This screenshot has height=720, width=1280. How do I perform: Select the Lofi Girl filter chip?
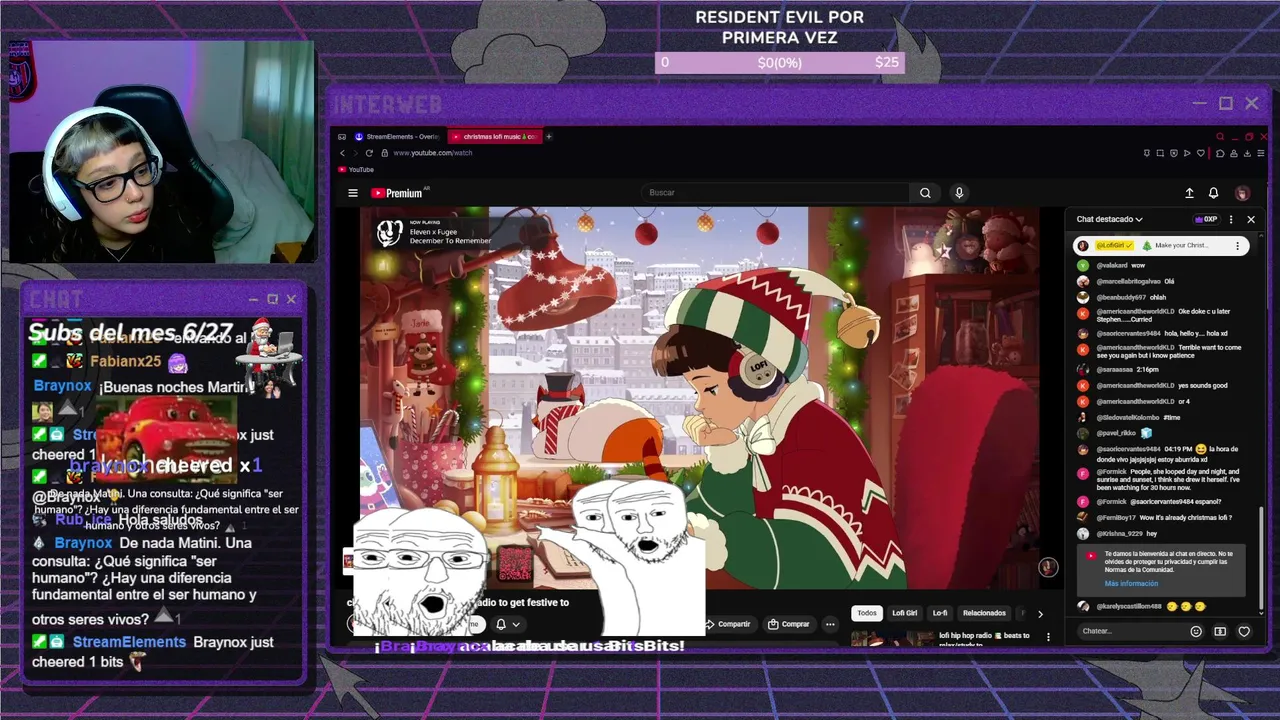904,613
